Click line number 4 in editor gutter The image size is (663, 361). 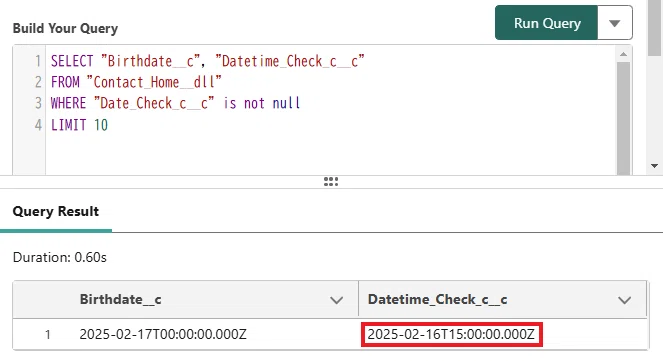pos(38,125)
